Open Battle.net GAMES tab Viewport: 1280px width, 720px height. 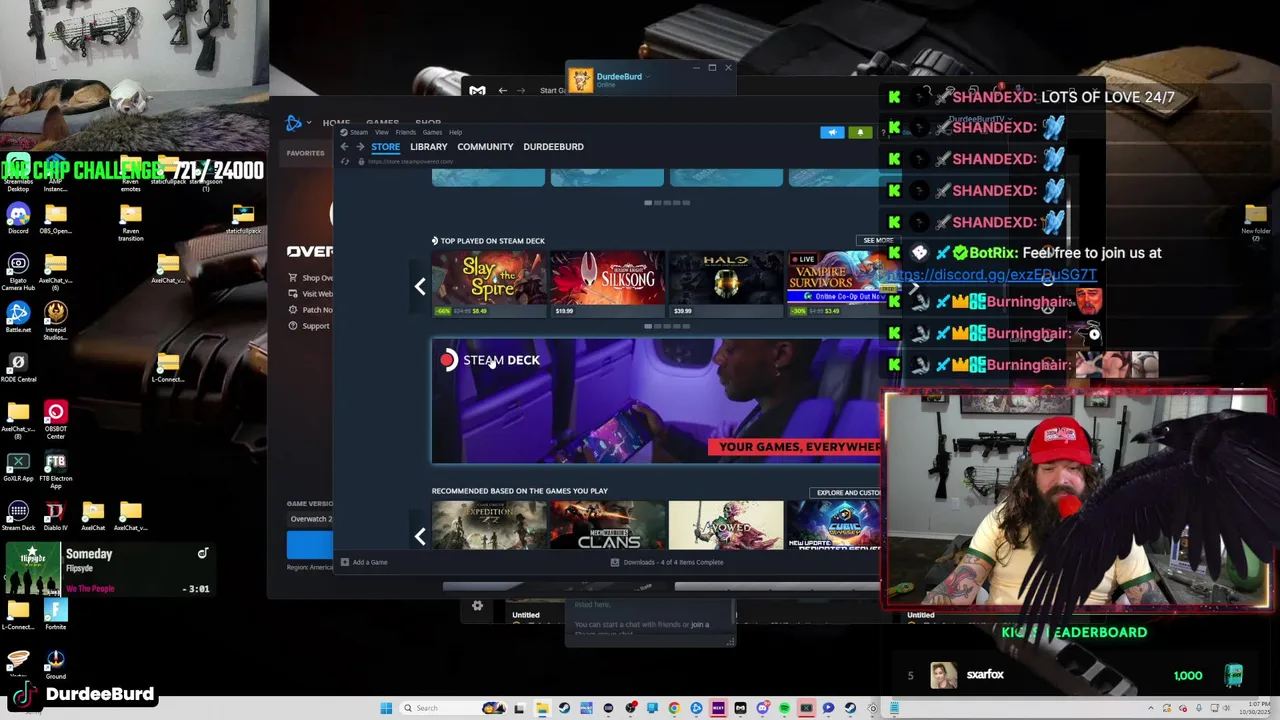[x=382, y=123]
